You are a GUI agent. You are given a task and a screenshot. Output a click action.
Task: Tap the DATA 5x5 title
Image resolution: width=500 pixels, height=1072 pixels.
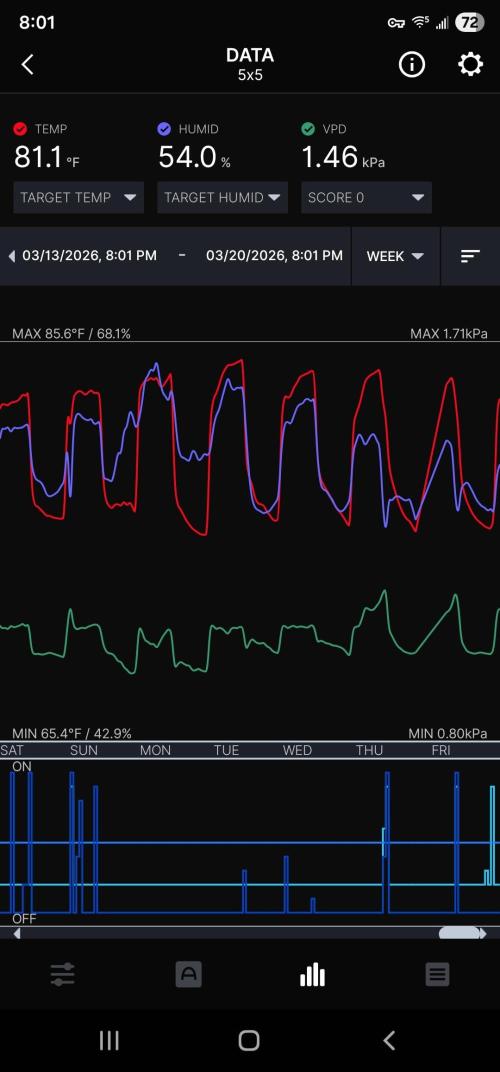(250, 64)
